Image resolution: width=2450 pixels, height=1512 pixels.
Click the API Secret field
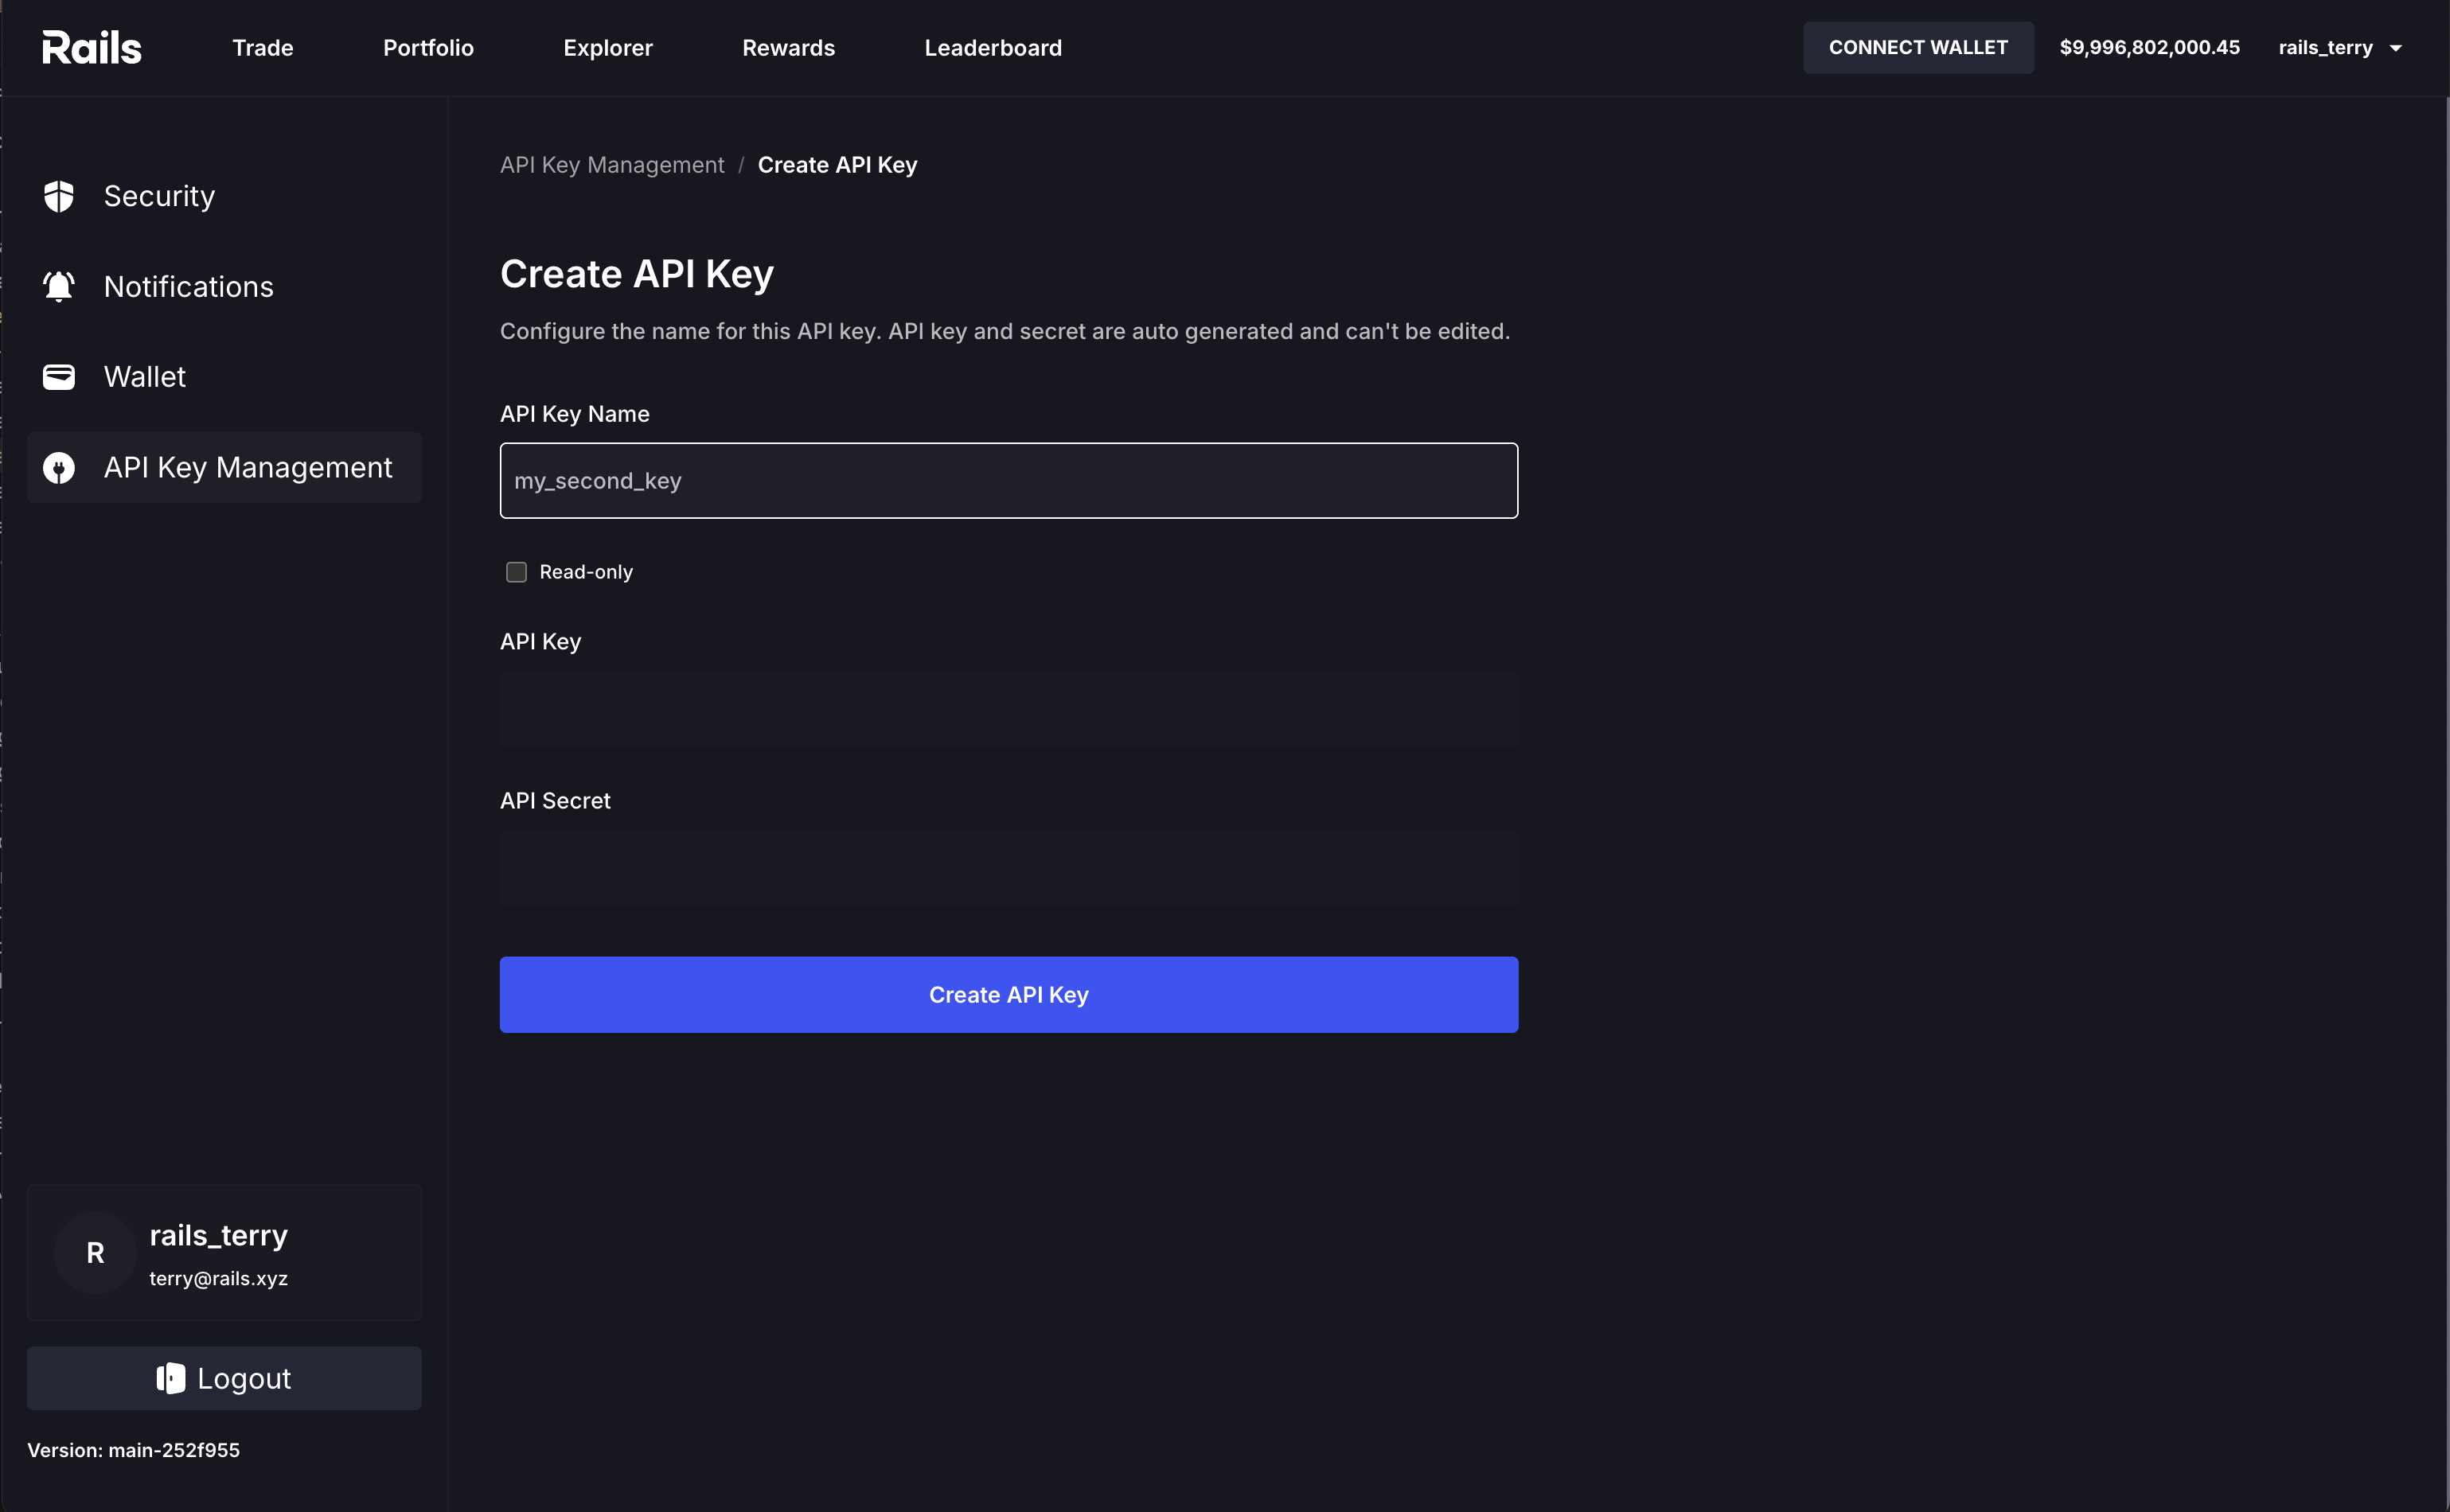tap(1008, 866)
